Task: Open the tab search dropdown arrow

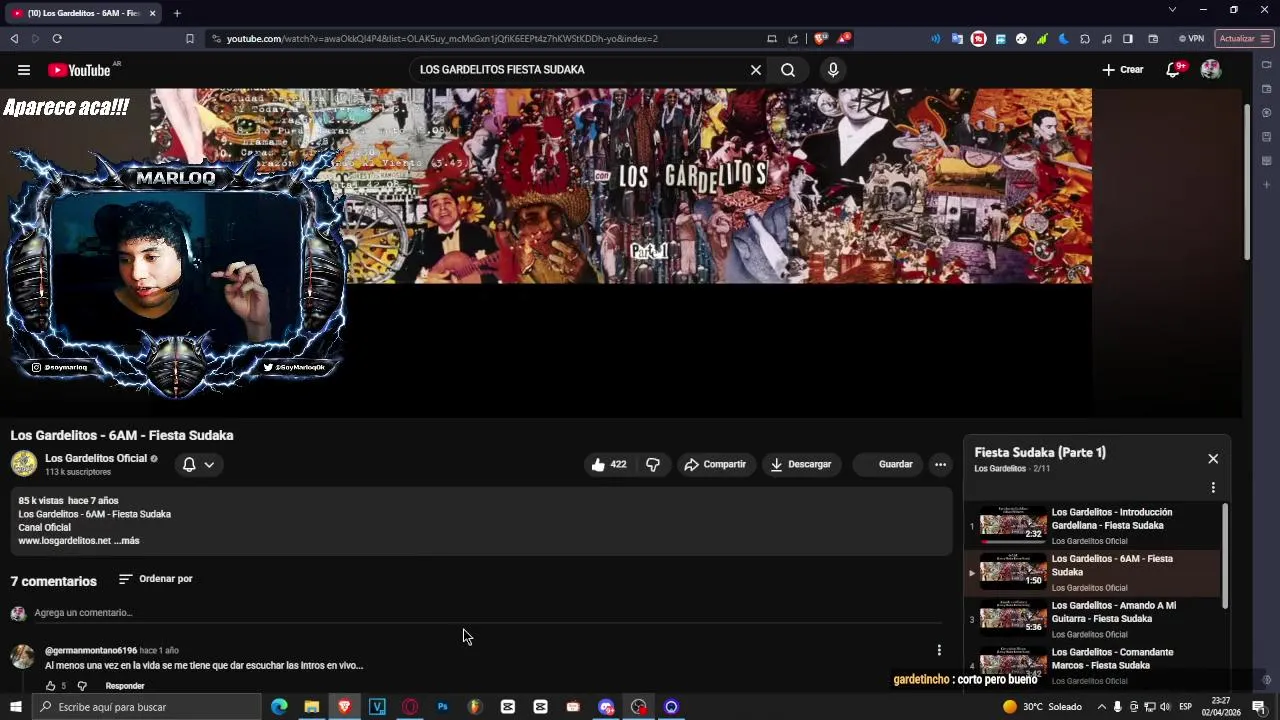Action: click(1172, 10)
